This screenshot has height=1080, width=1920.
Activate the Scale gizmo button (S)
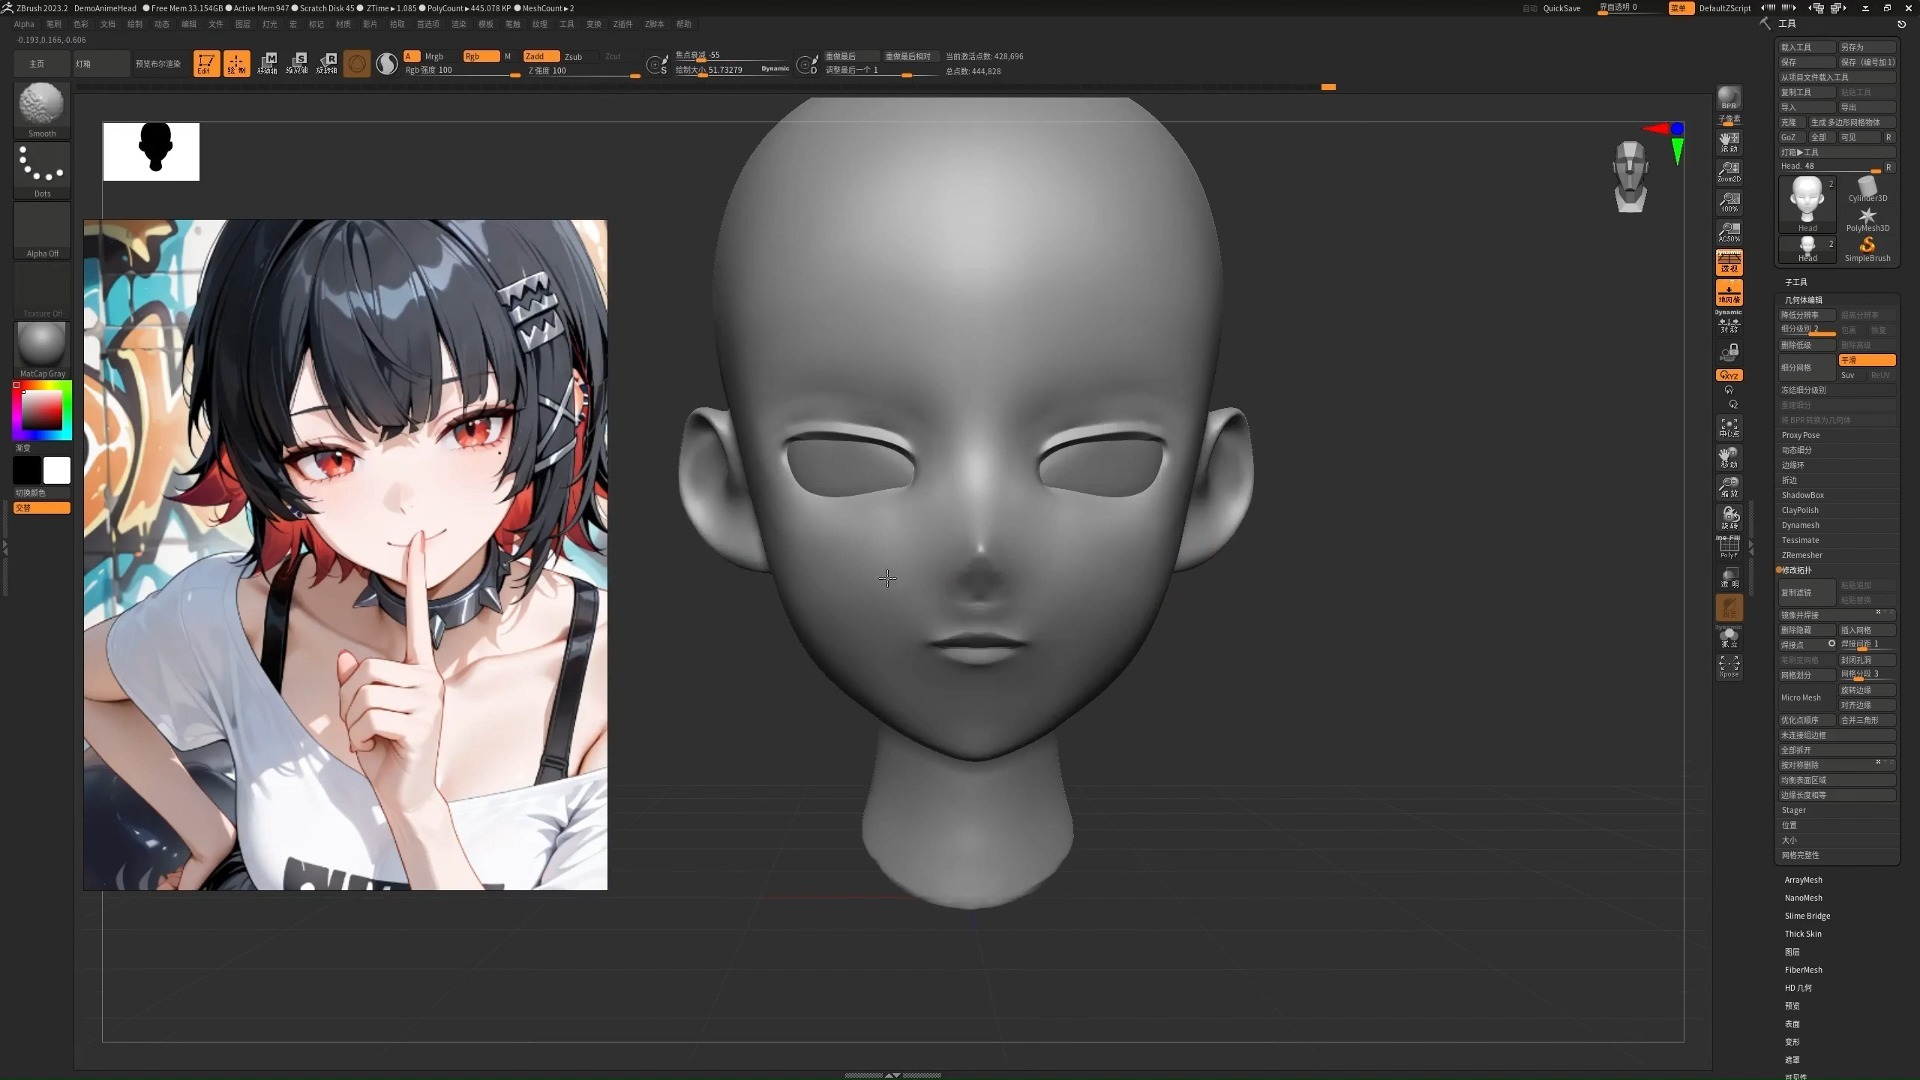coord(297,64)
